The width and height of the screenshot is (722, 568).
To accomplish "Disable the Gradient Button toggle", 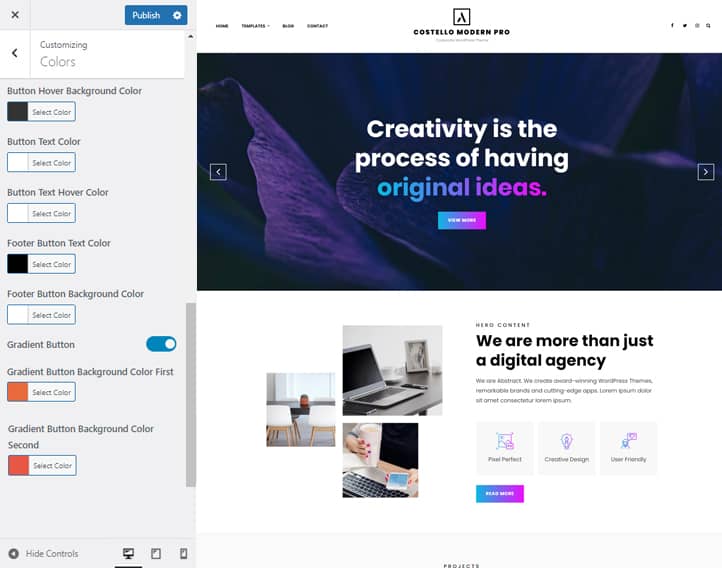I will pyautogui.click(x=161, y=344).
